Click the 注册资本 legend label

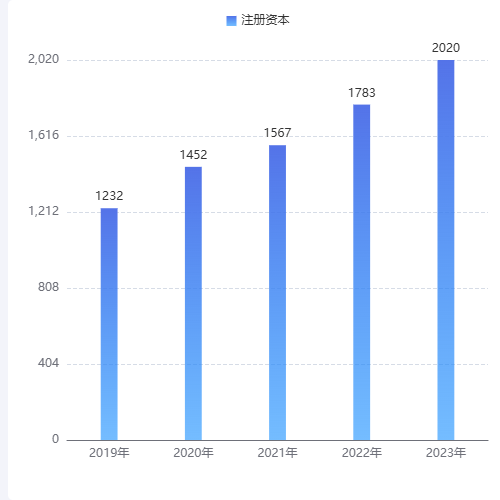coord(265,20)
